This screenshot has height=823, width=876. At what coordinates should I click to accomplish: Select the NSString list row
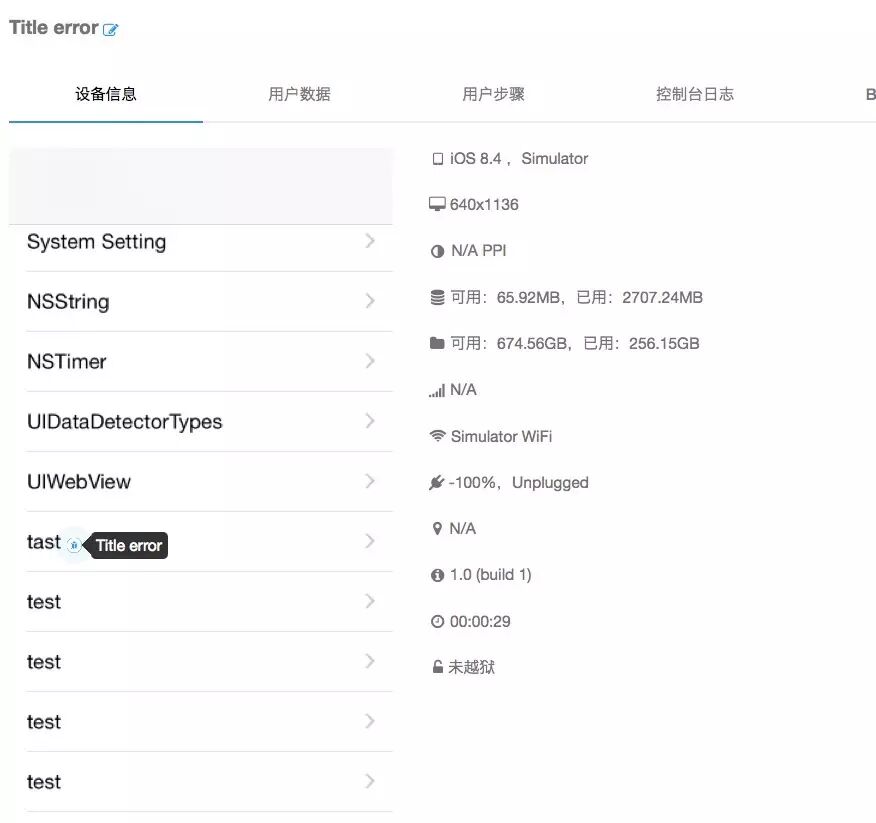(x=201, y=302)
